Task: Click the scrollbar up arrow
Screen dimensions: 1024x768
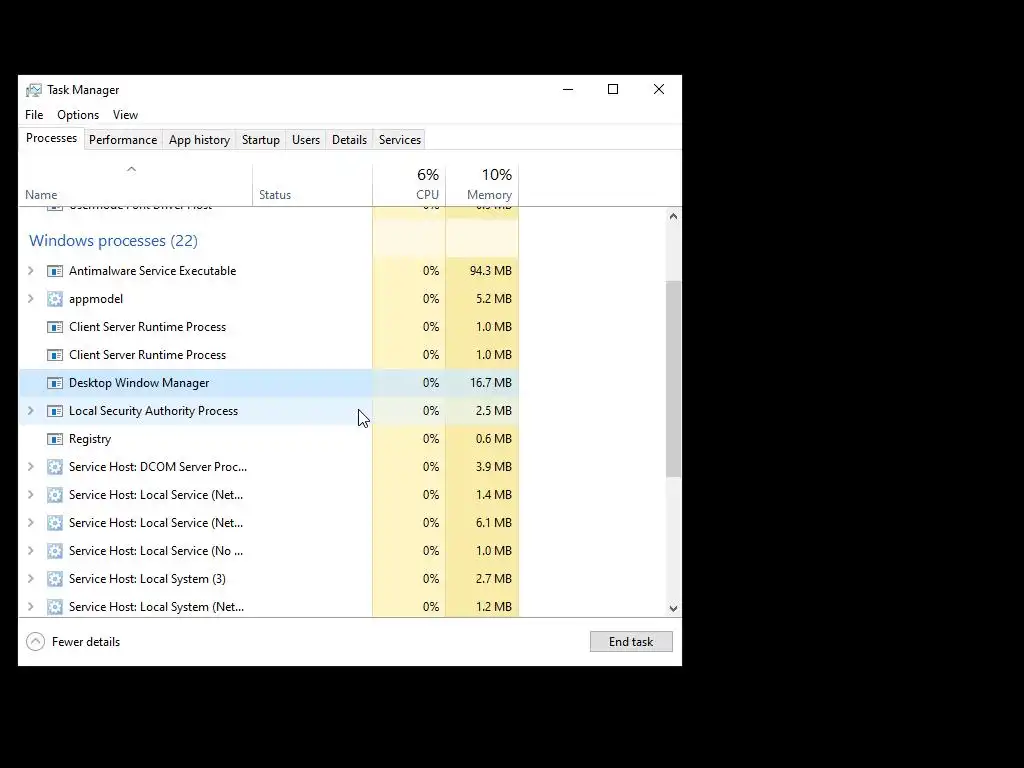Action: click(673, 216)
